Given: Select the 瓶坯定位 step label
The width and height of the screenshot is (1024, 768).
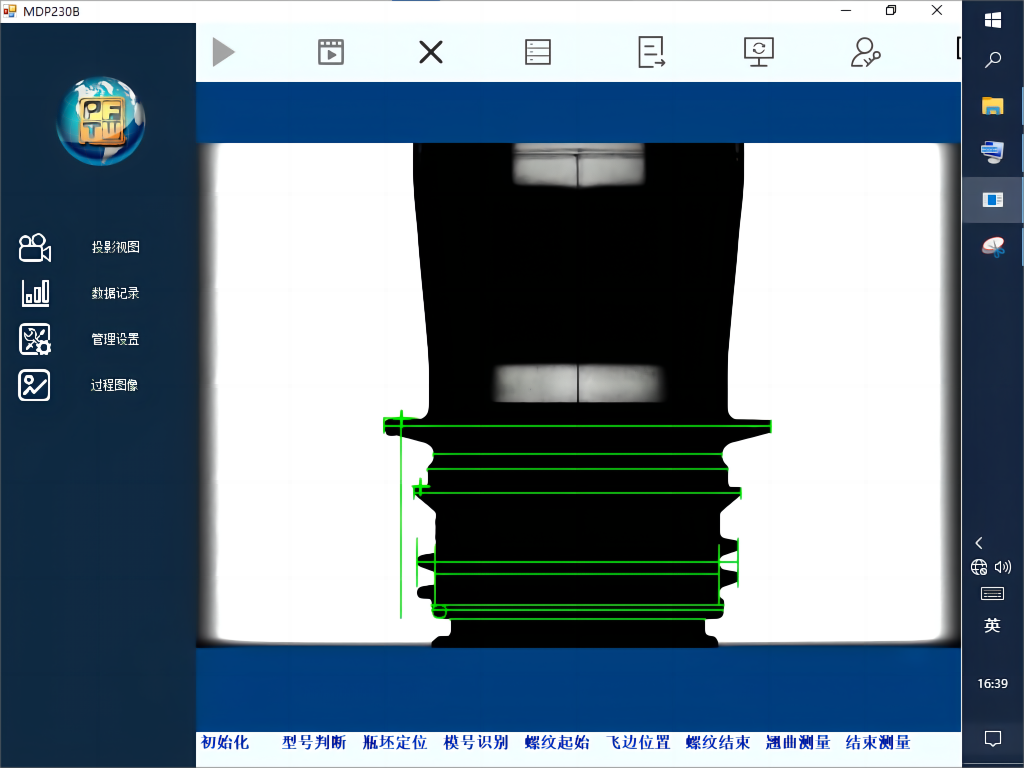Looking at the screenshot, I should tap(395, 742).
